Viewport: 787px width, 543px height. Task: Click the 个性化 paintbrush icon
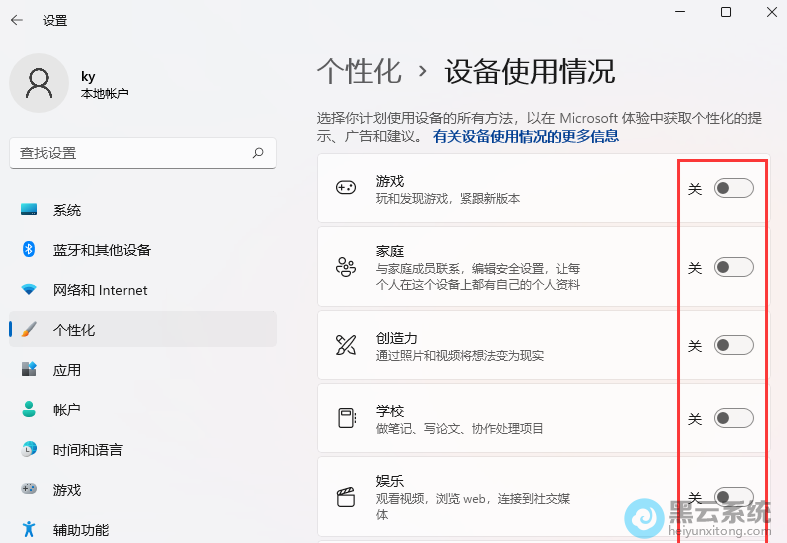tap(29, 330)
